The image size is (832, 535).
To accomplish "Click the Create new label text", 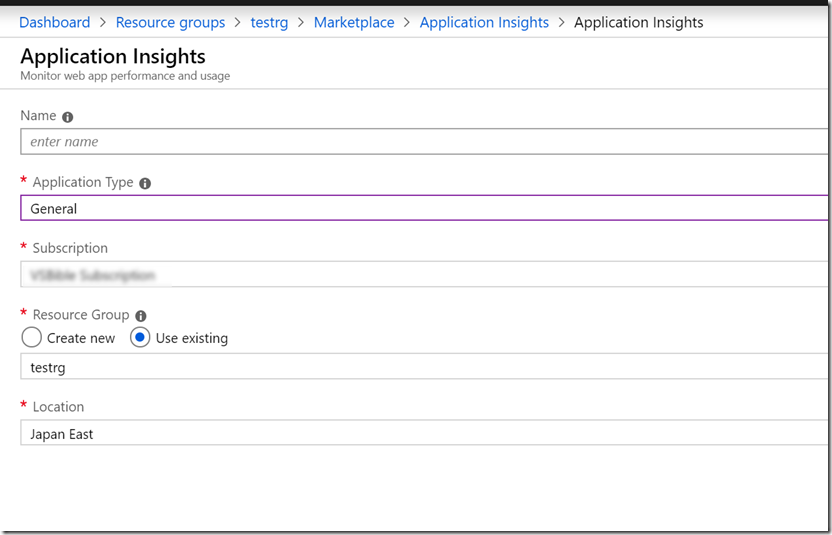I will click(81, 339).
